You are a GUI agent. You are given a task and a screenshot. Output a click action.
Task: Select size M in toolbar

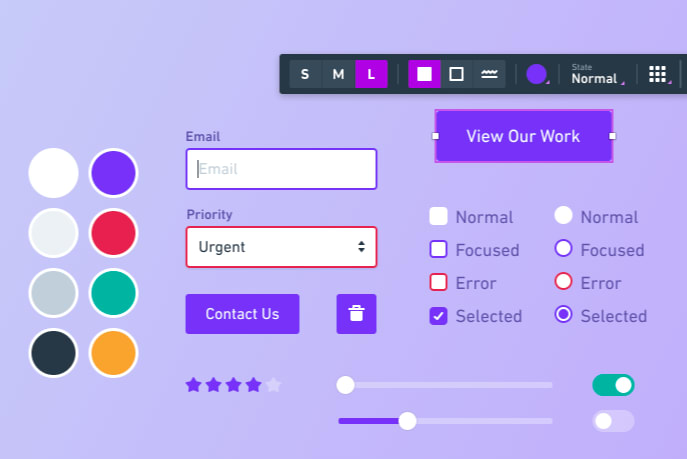[x=338, y=74]
